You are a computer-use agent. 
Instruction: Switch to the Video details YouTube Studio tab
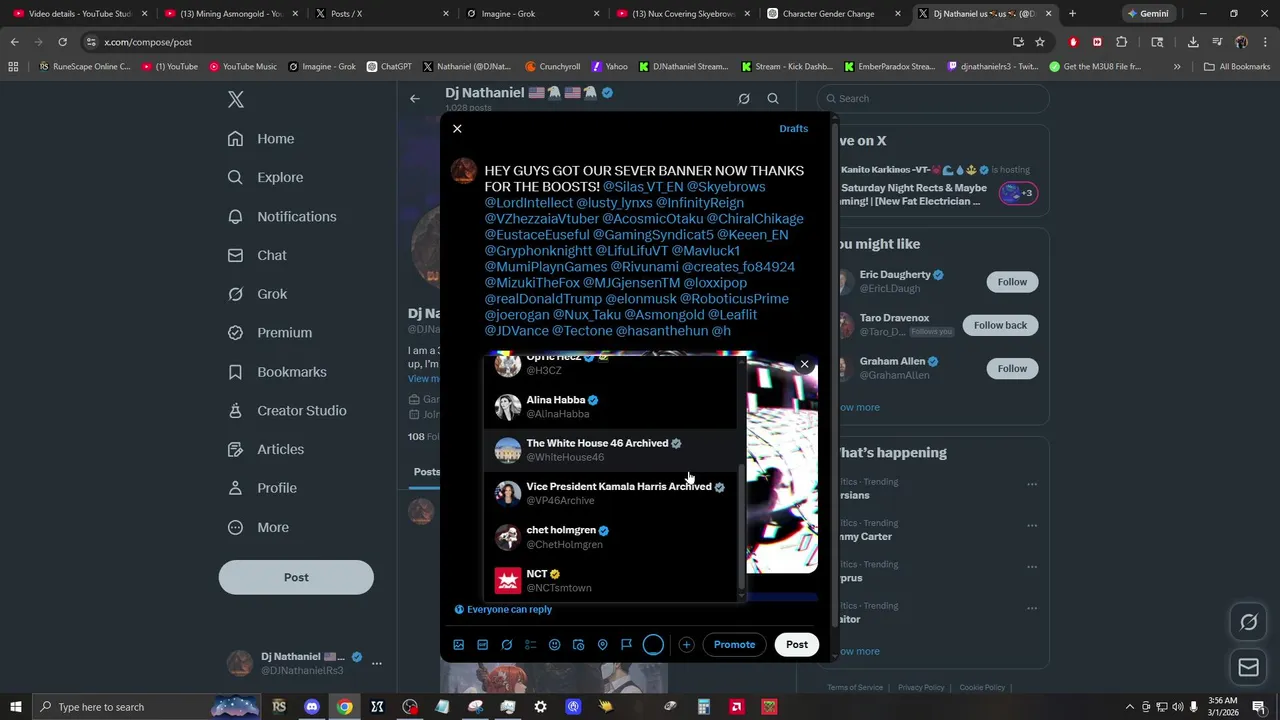click(x=78, y=14)
